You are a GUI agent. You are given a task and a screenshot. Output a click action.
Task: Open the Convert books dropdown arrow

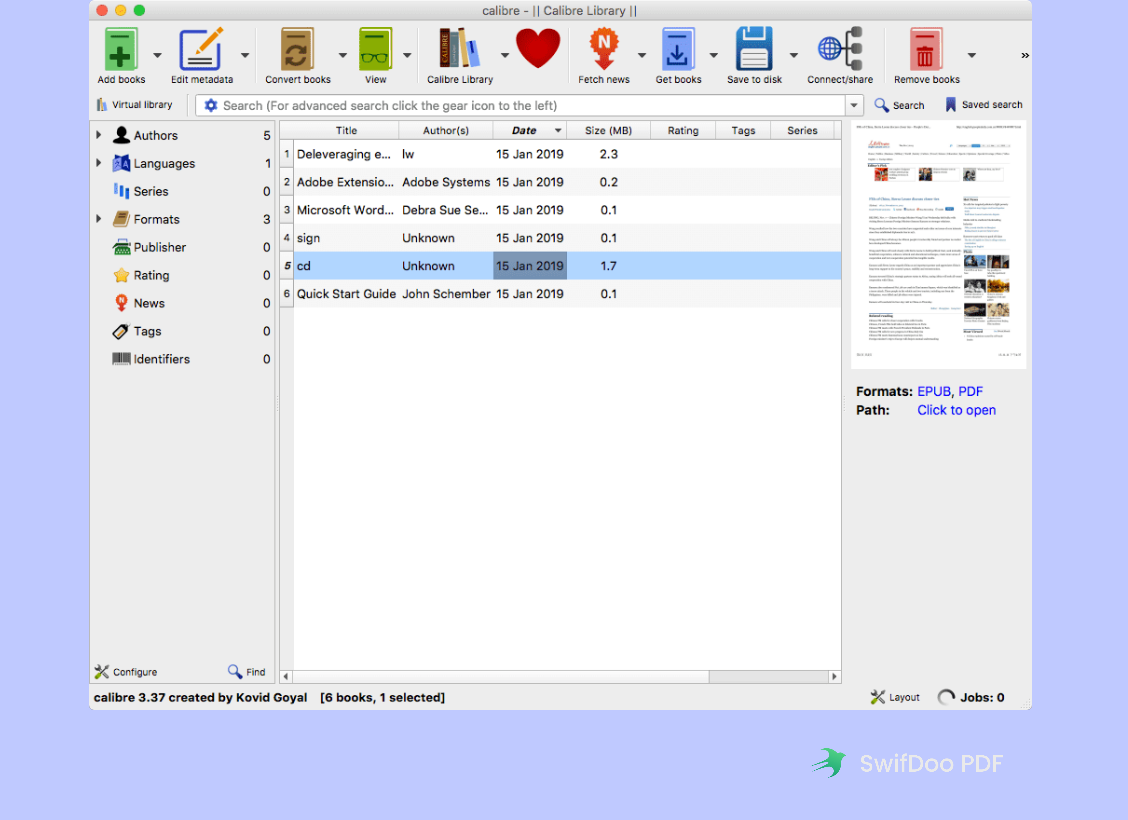342,55
